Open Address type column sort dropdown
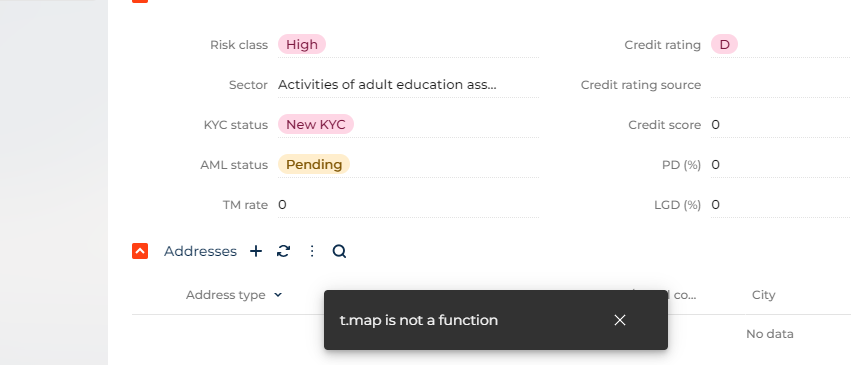The width and height of the screenshot is (851, 365). [x=278, y=295]
